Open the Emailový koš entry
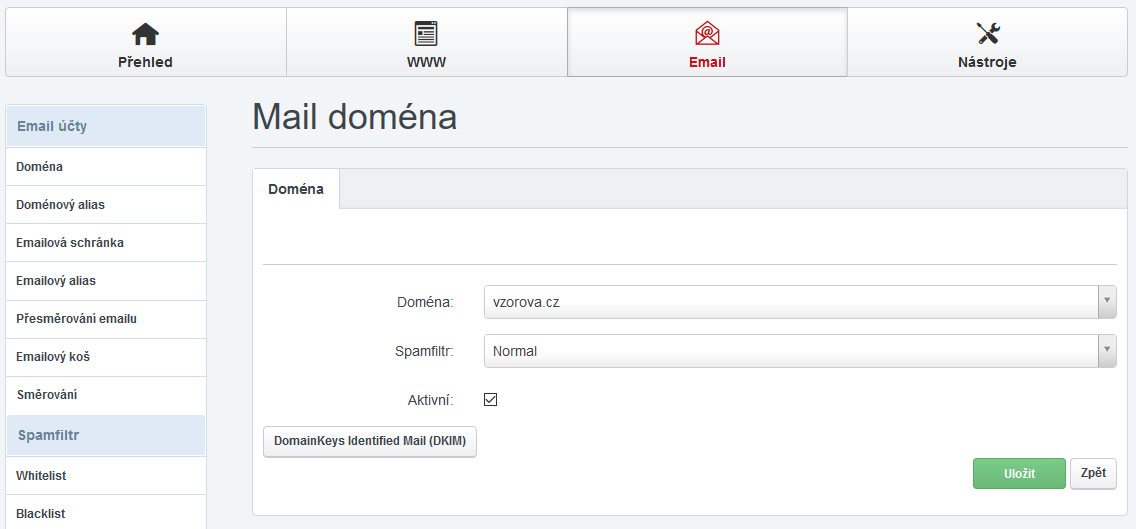Image resolution: width=1136 pixels, height=529 pixels. (53, 357)
